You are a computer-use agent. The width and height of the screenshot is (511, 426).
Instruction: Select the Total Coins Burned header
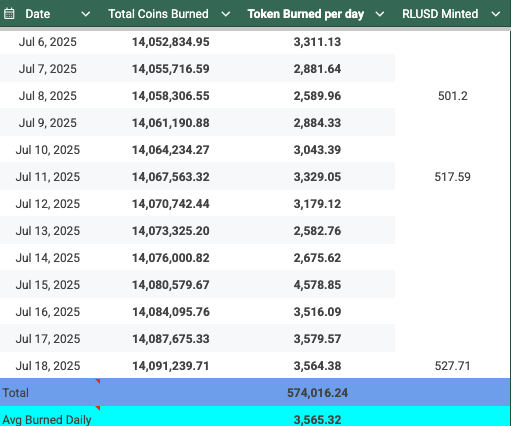[158, 14]
